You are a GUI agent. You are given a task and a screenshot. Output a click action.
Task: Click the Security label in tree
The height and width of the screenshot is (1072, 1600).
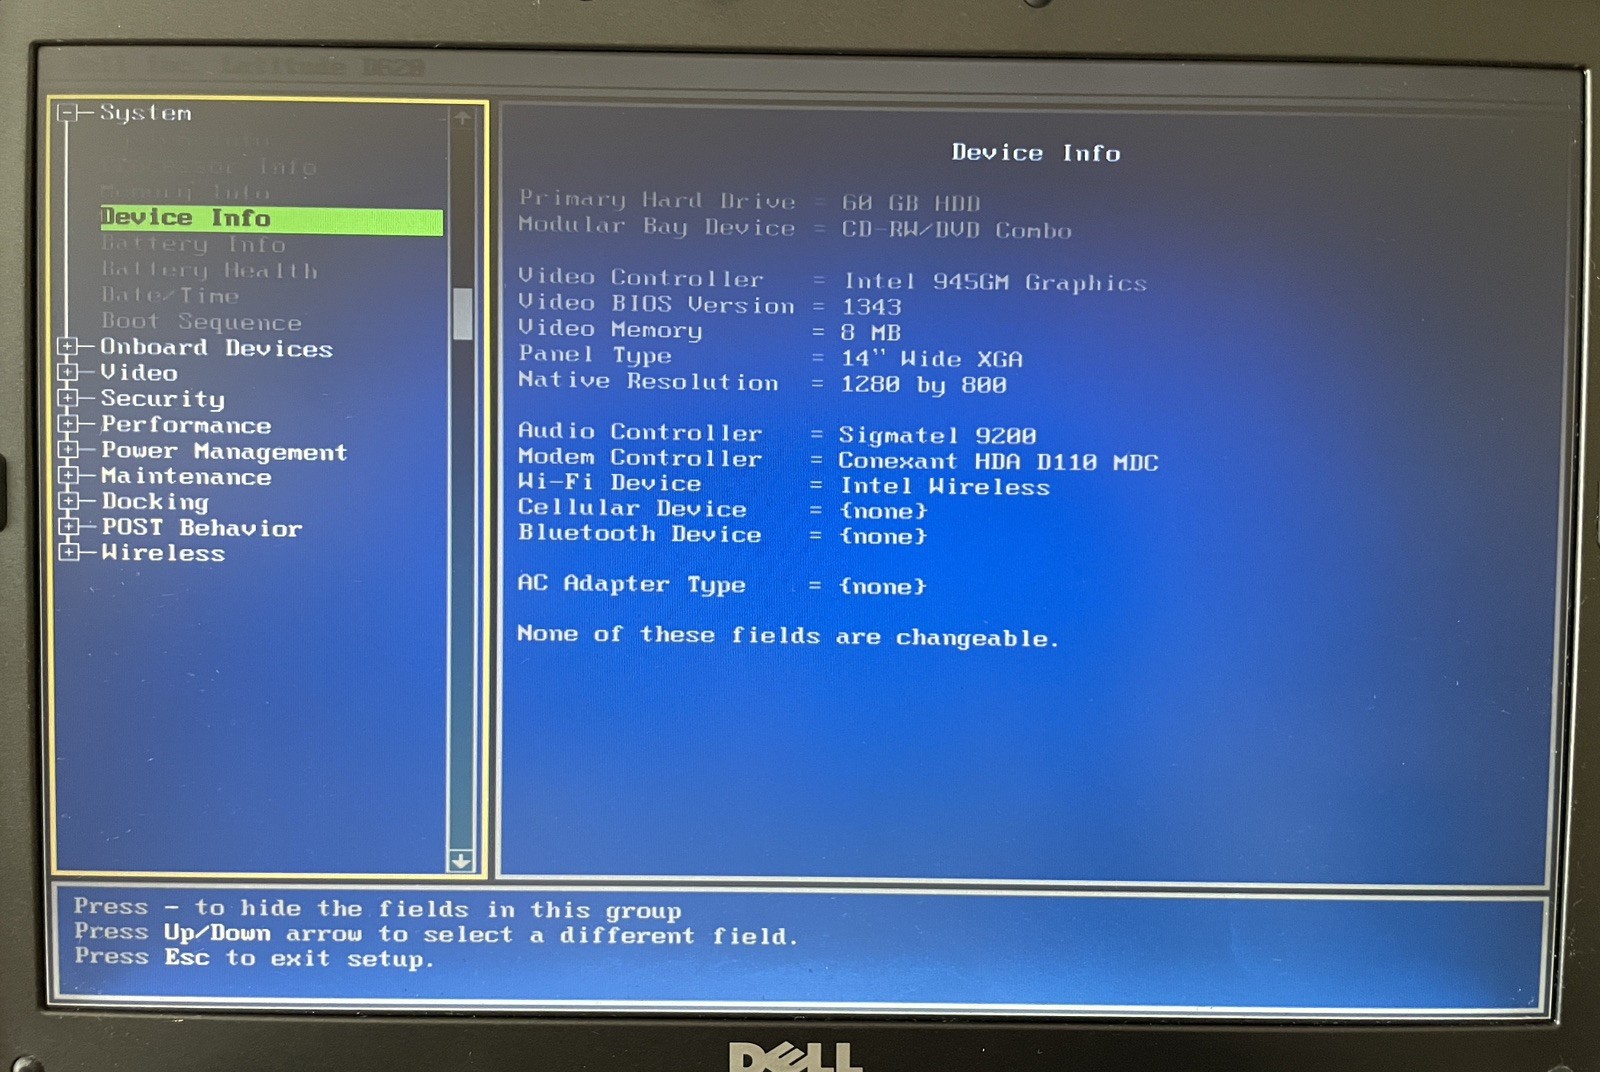[x=163, y=399]
